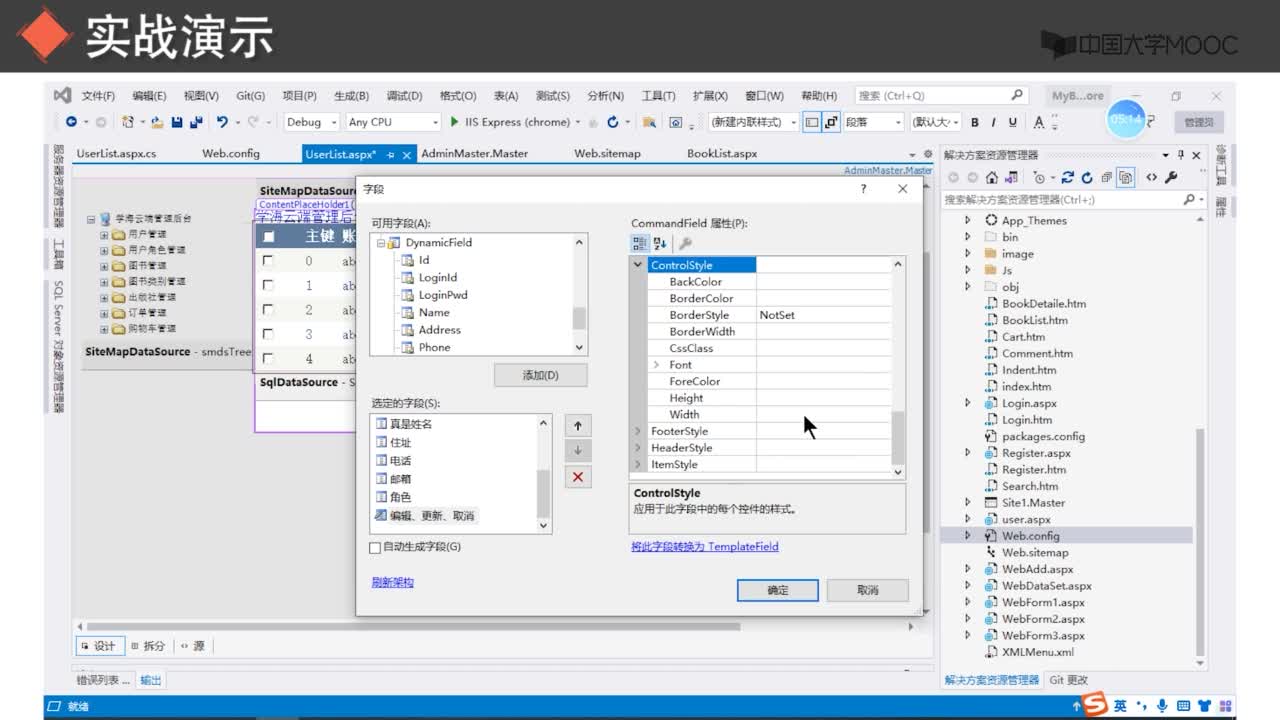The width and height of the screenshot is (1280, 720).
Task: Click the search magnifier in Solution Explorer
Action: click(x=1189, y=200)
